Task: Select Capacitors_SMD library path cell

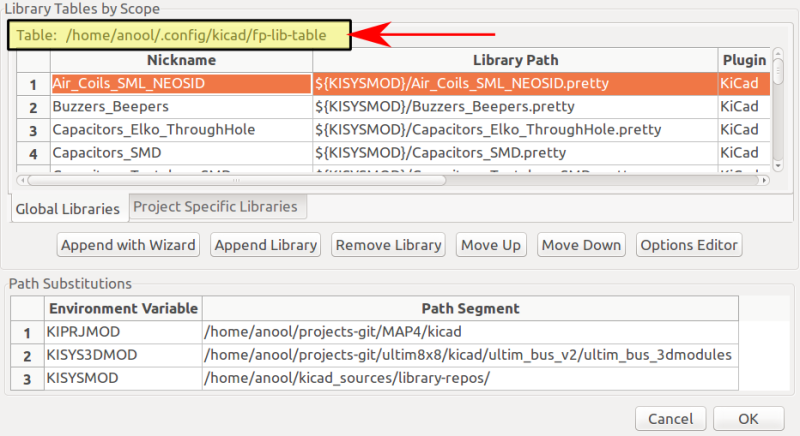Action: click(x=514, y=153)
